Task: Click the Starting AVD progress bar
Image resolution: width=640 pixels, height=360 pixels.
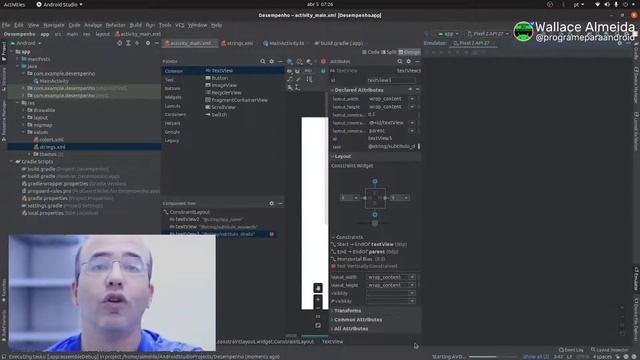Action: click(493, 357)
